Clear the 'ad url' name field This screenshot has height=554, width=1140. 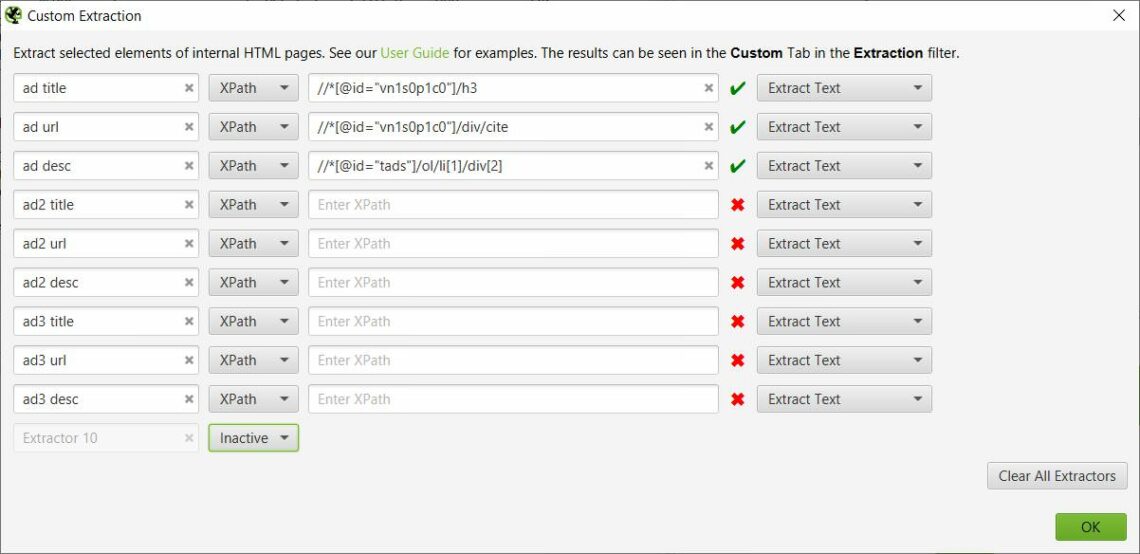point(189,127)
